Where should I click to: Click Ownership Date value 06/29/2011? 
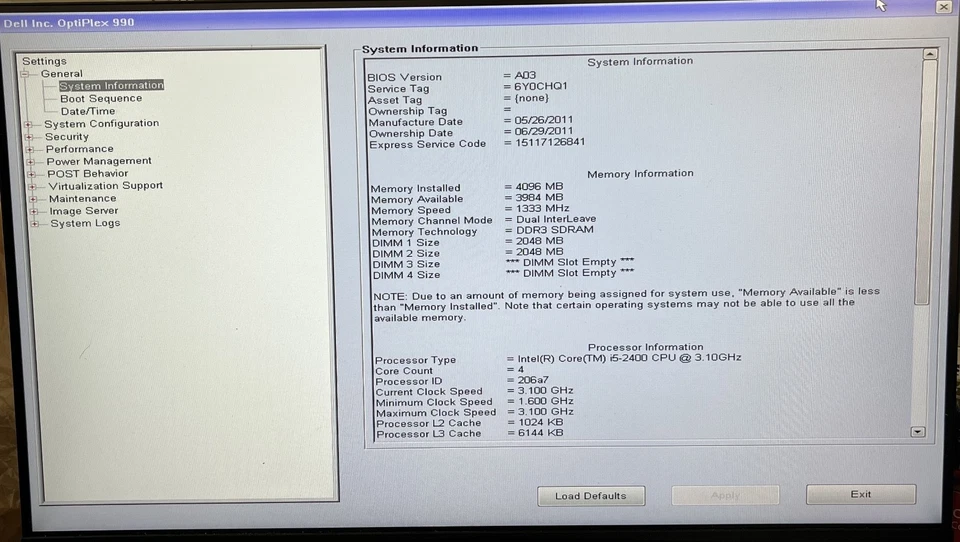click(x=544, y=131)
